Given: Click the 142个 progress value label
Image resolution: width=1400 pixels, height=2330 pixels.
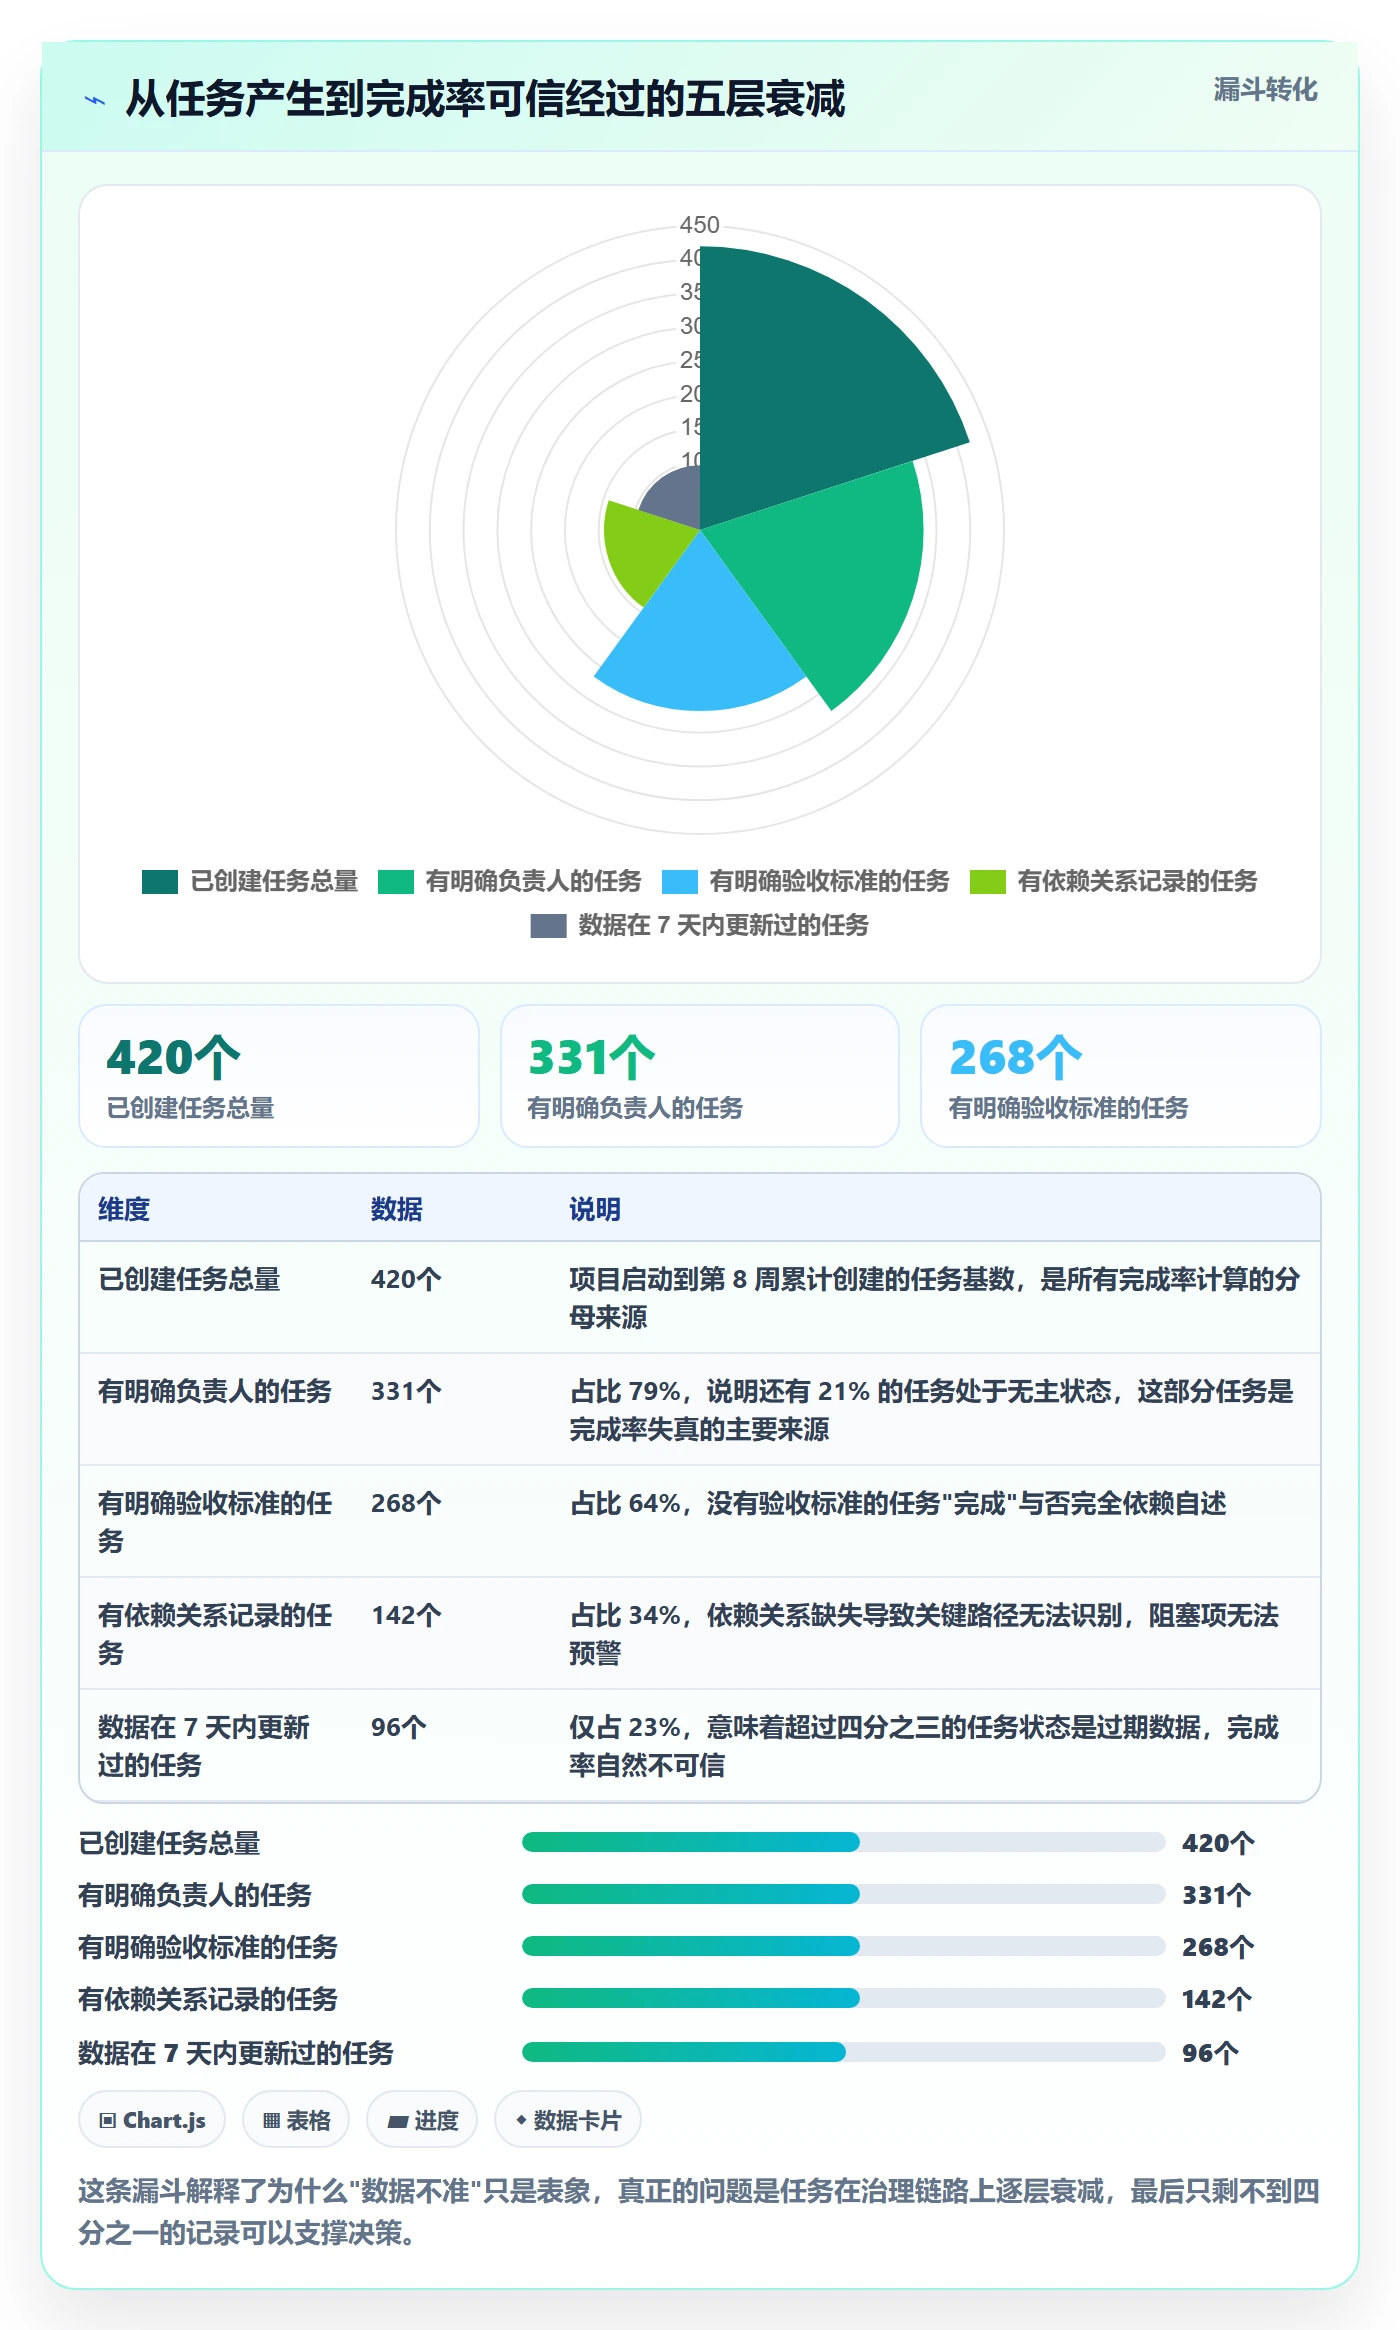Looking at the screenshot, I should tap(1216, 1999).
